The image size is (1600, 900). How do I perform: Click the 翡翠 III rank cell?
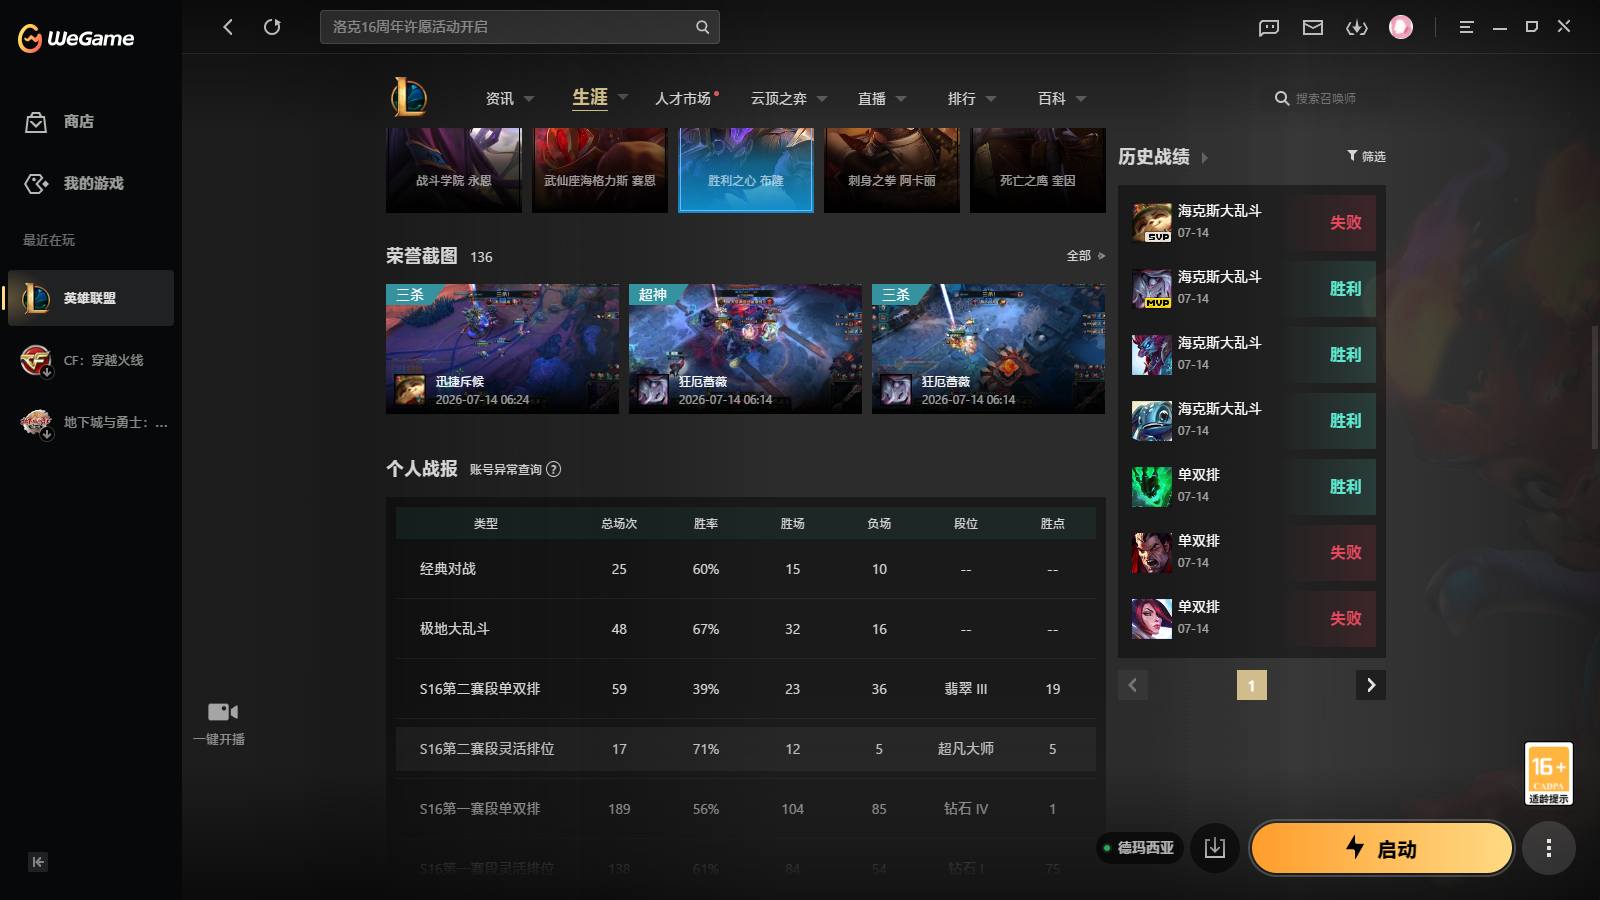(x=966, y=689)
